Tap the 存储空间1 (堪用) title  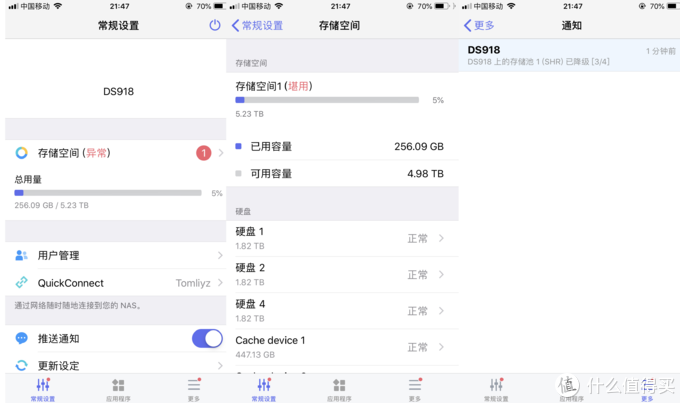click(274, 86)
